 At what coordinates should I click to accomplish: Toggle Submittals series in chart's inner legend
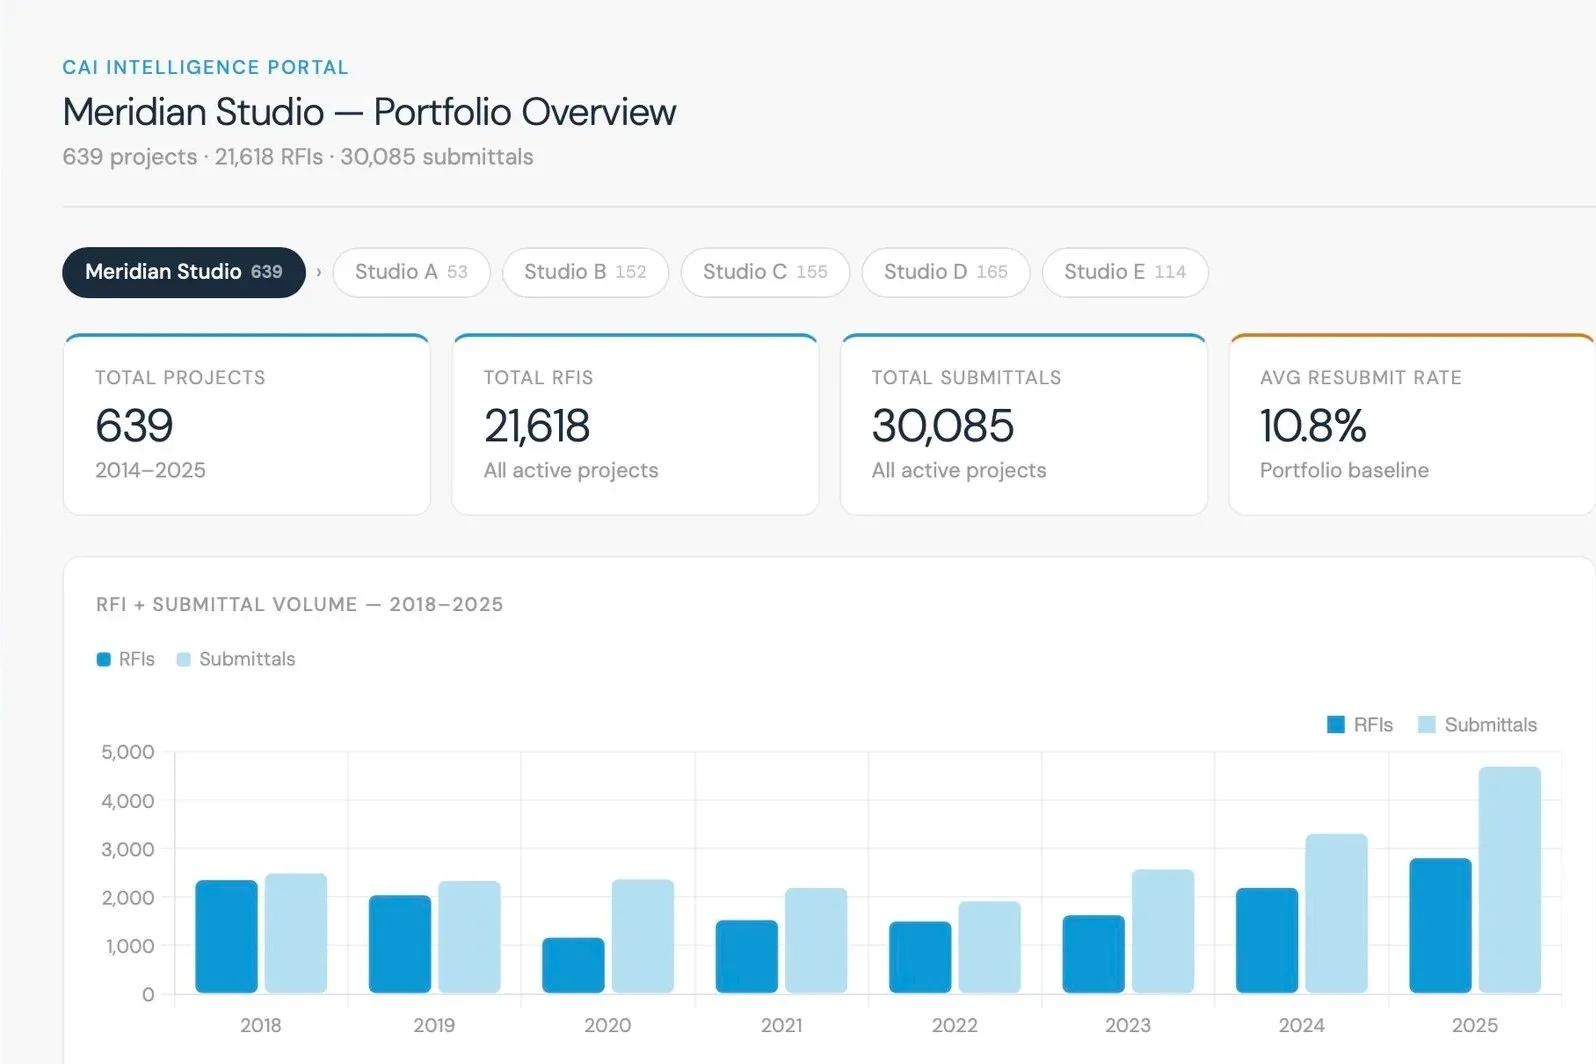coord(1477,725)
